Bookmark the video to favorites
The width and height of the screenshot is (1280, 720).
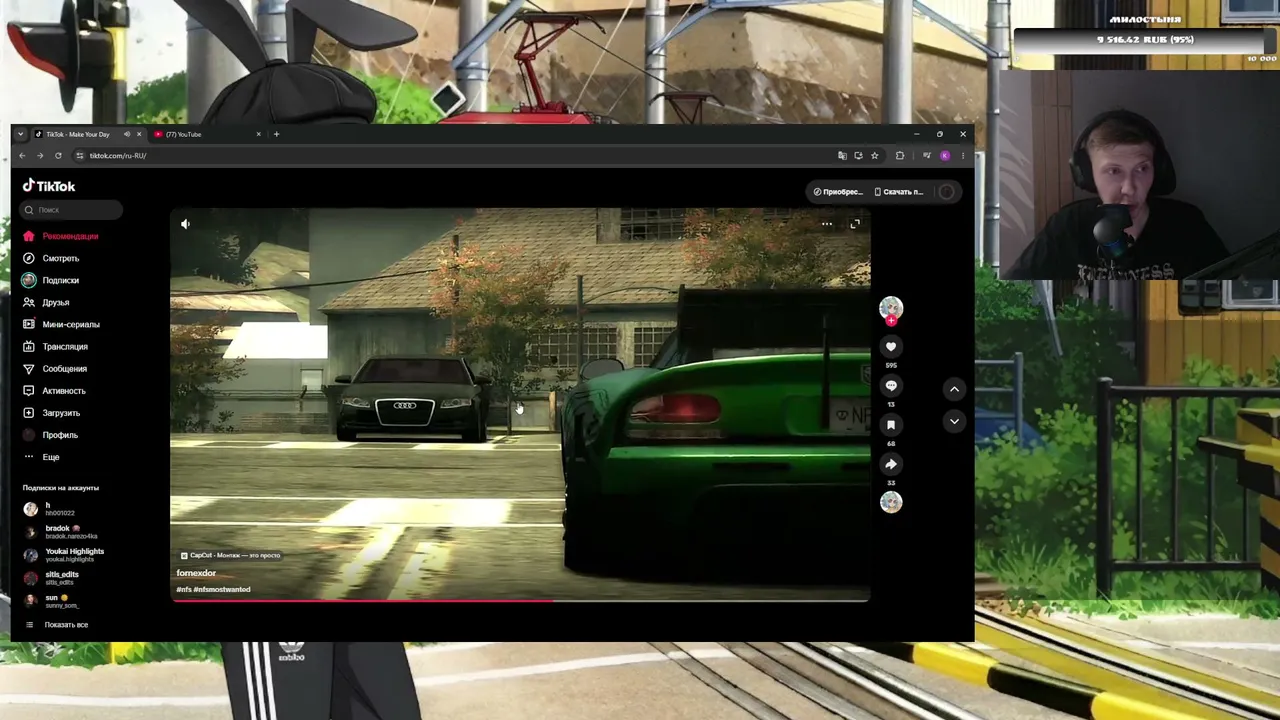coord(891,424)
